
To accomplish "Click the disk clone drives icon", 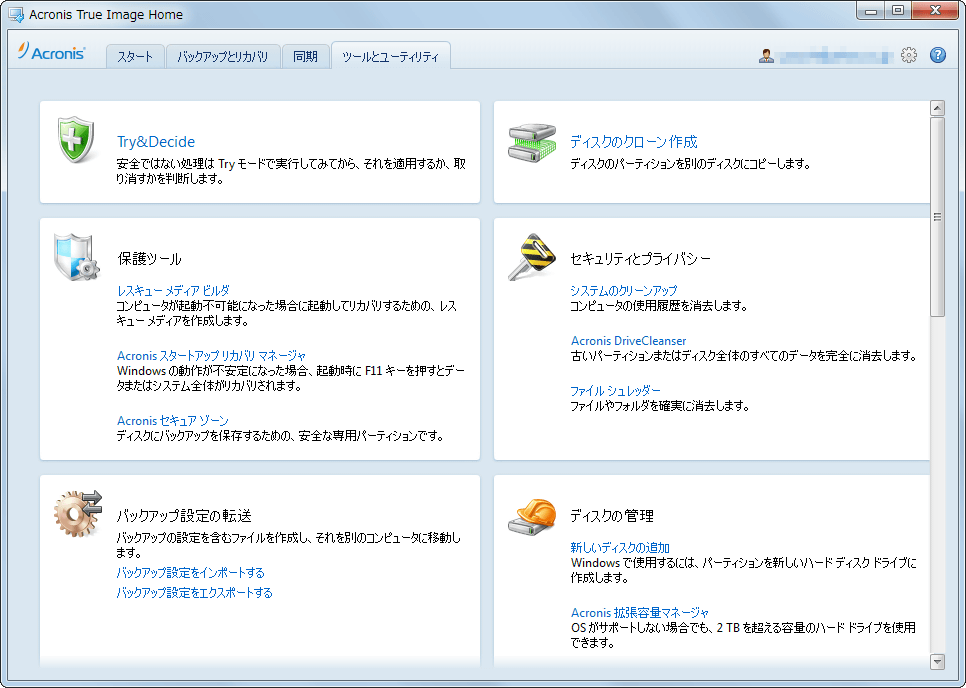I will pos(532,142).
